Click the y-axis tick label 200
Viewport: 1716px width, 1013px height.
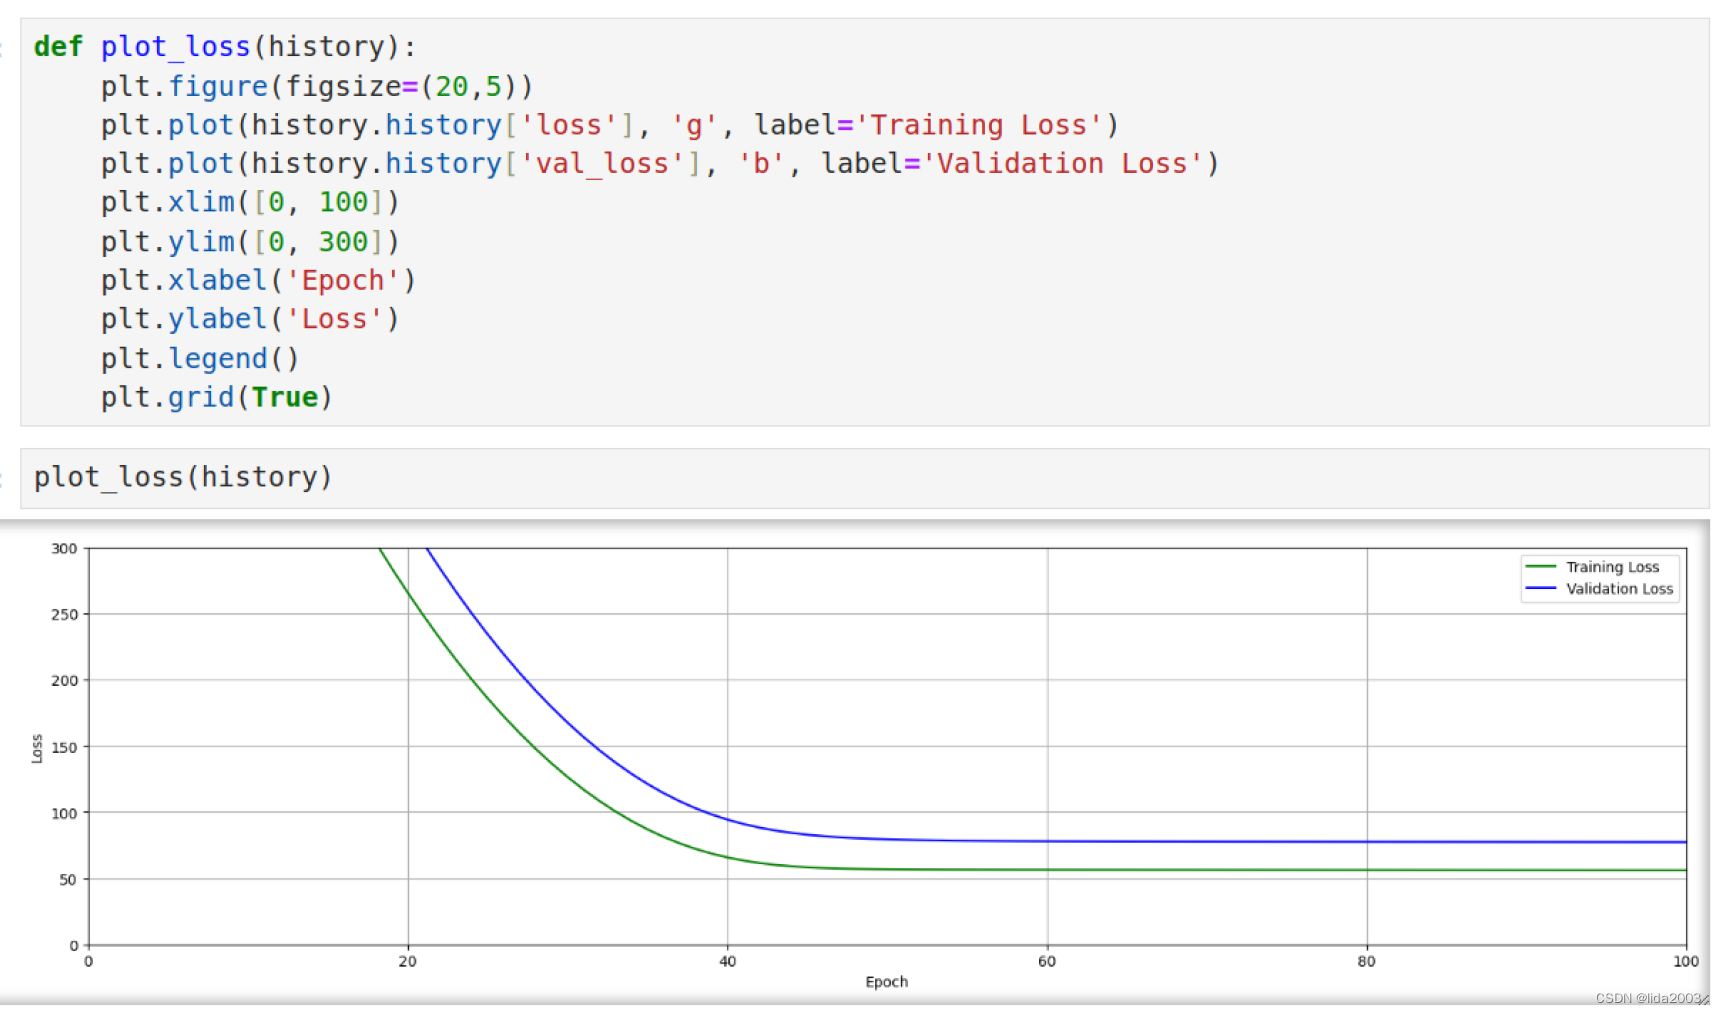[64, 680]
